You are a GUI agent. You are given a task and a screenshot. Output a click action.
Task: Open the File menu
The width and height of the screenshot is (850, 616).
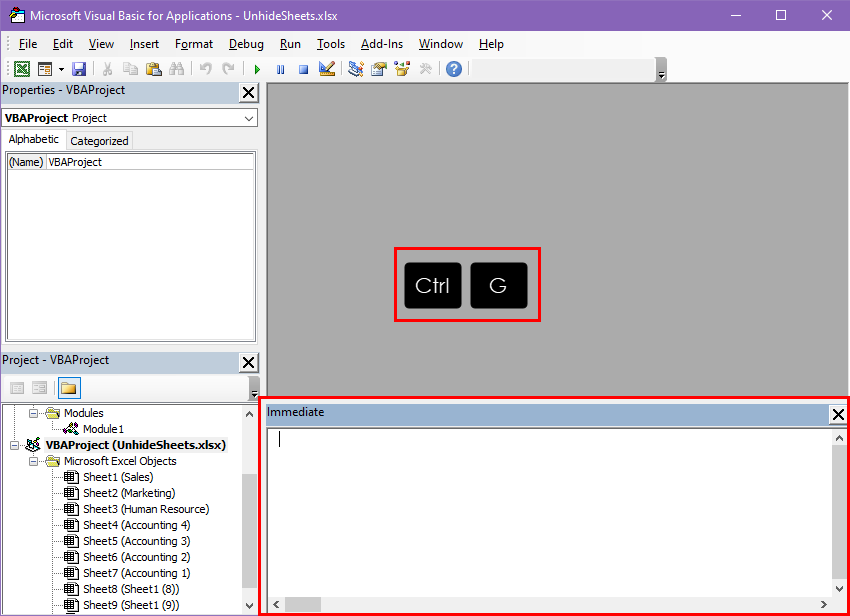point(28,44)
